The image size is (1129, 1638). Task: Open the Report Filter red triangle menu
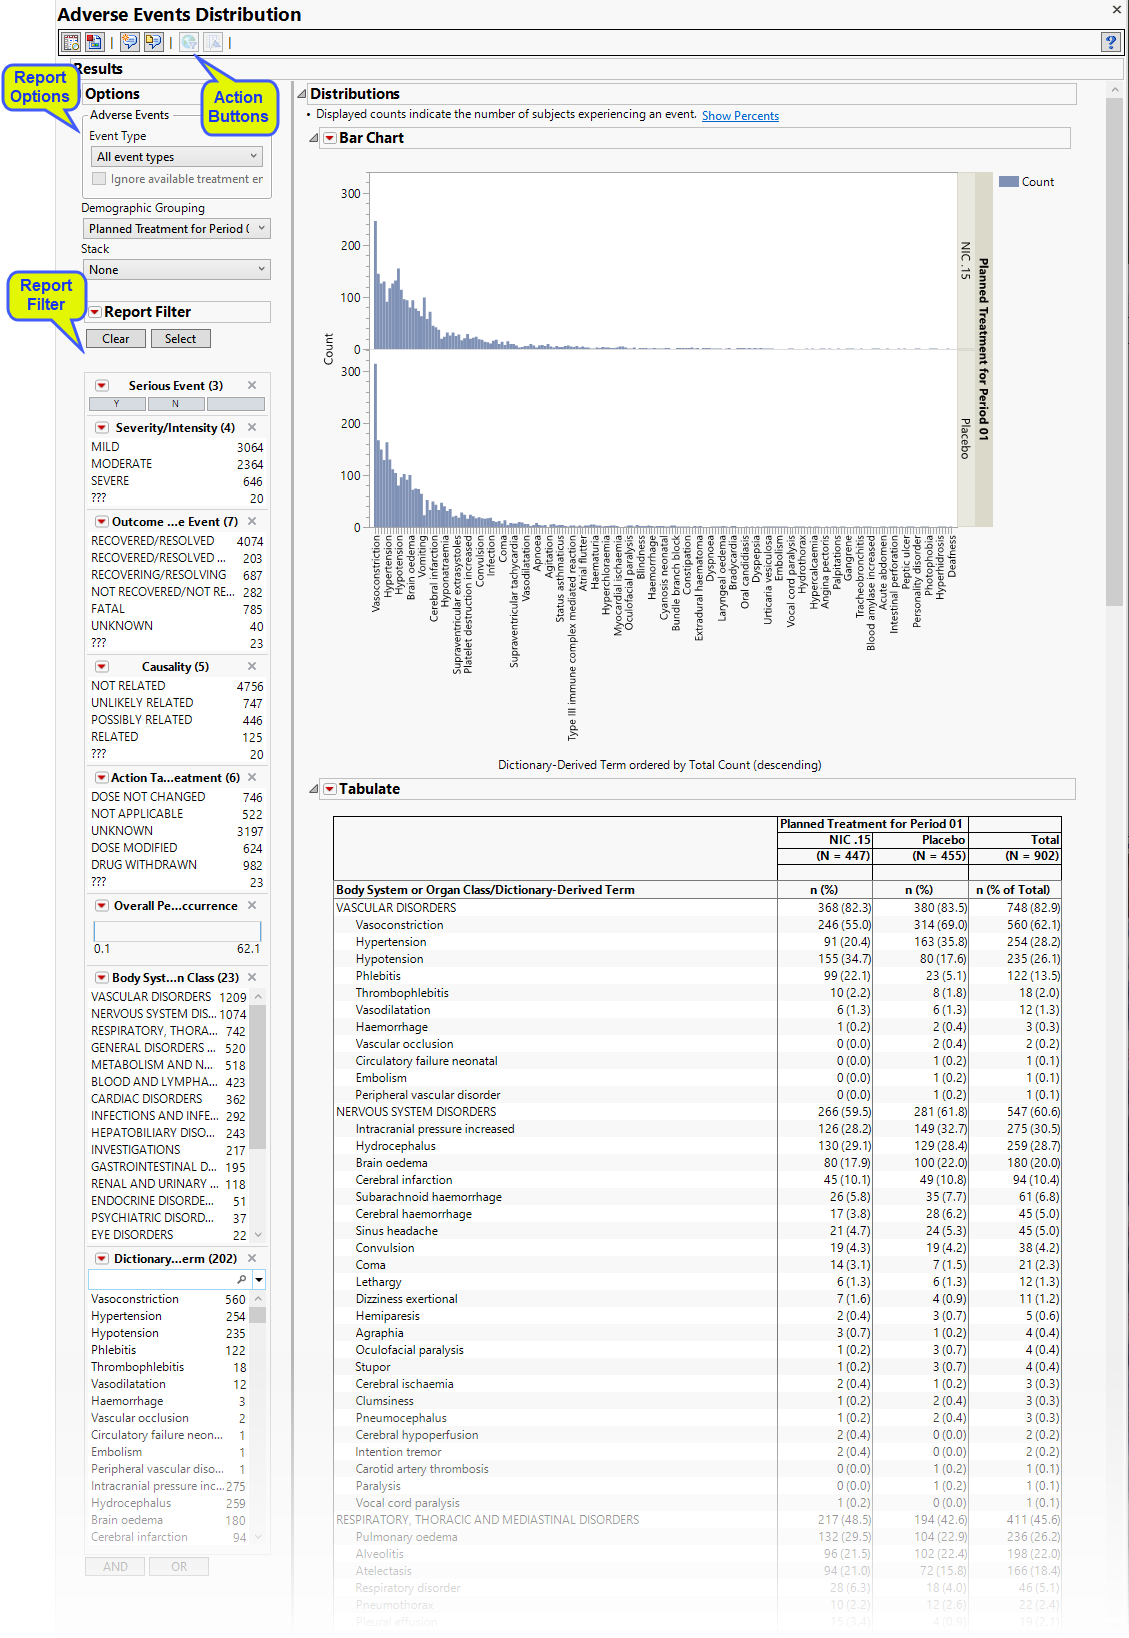point(95,312)
